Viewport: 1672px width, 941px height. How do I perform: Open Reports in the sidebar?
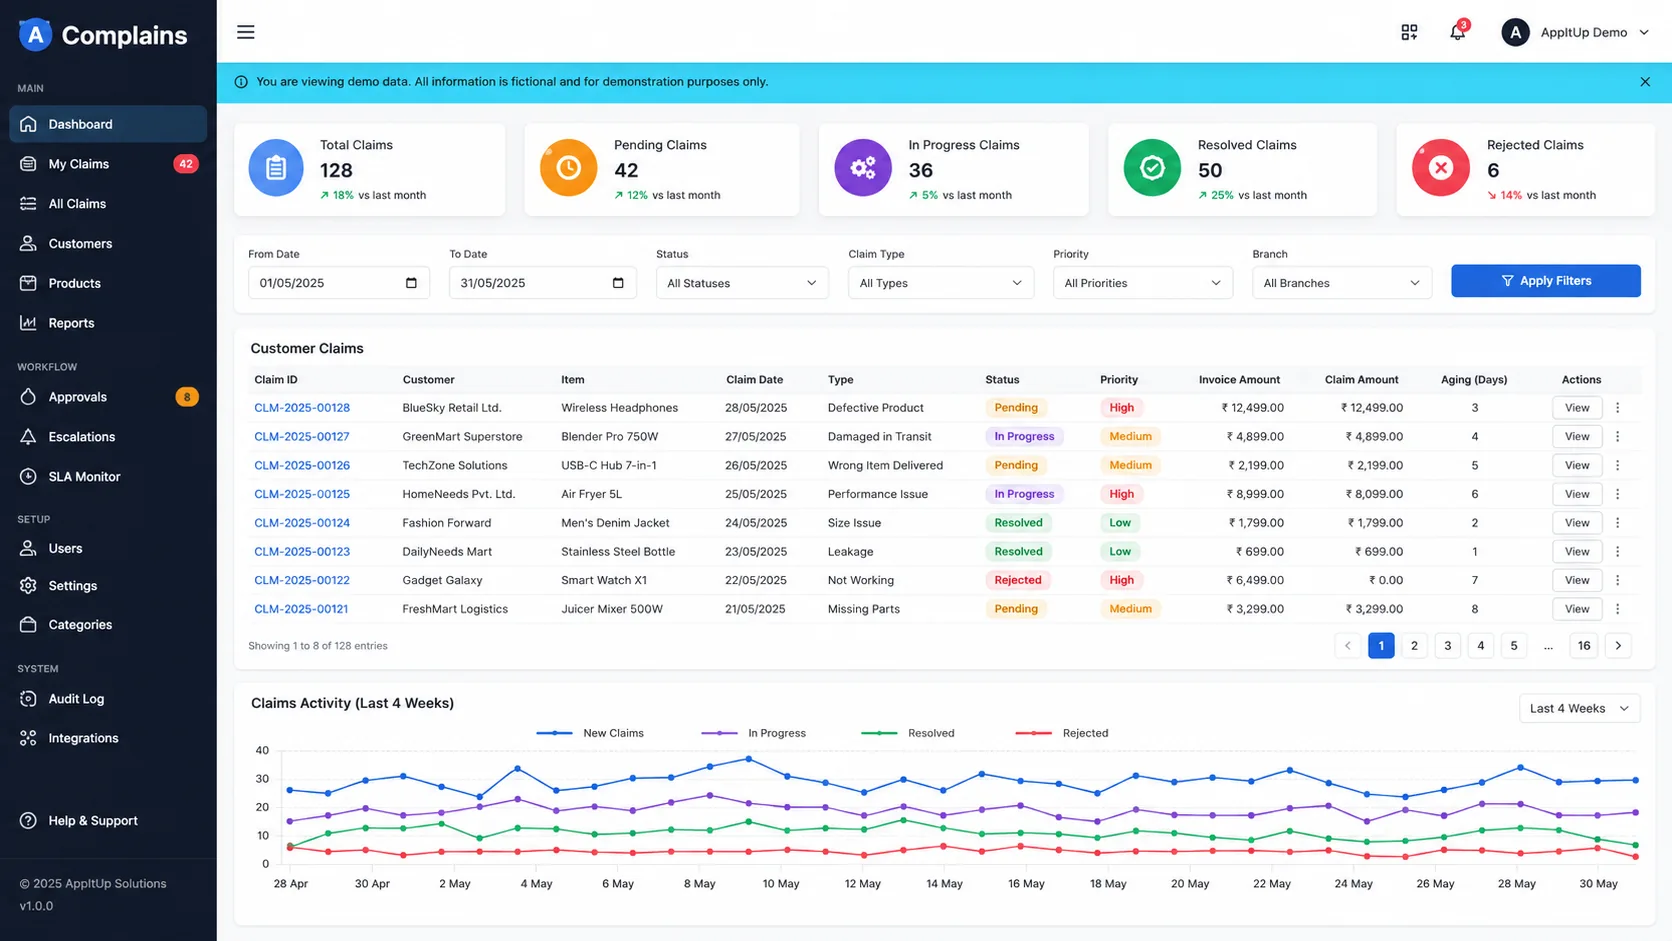108,323
